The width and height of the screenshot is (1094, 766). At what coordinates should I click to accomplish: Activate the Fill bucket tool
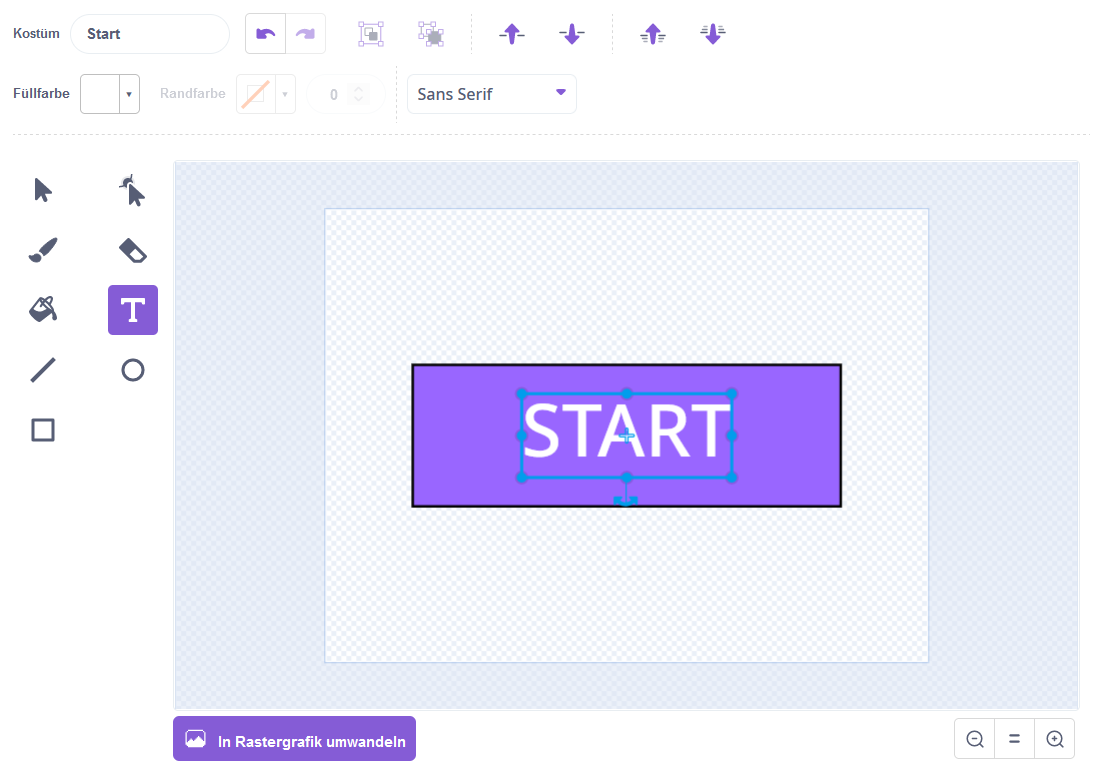(43, 310)
